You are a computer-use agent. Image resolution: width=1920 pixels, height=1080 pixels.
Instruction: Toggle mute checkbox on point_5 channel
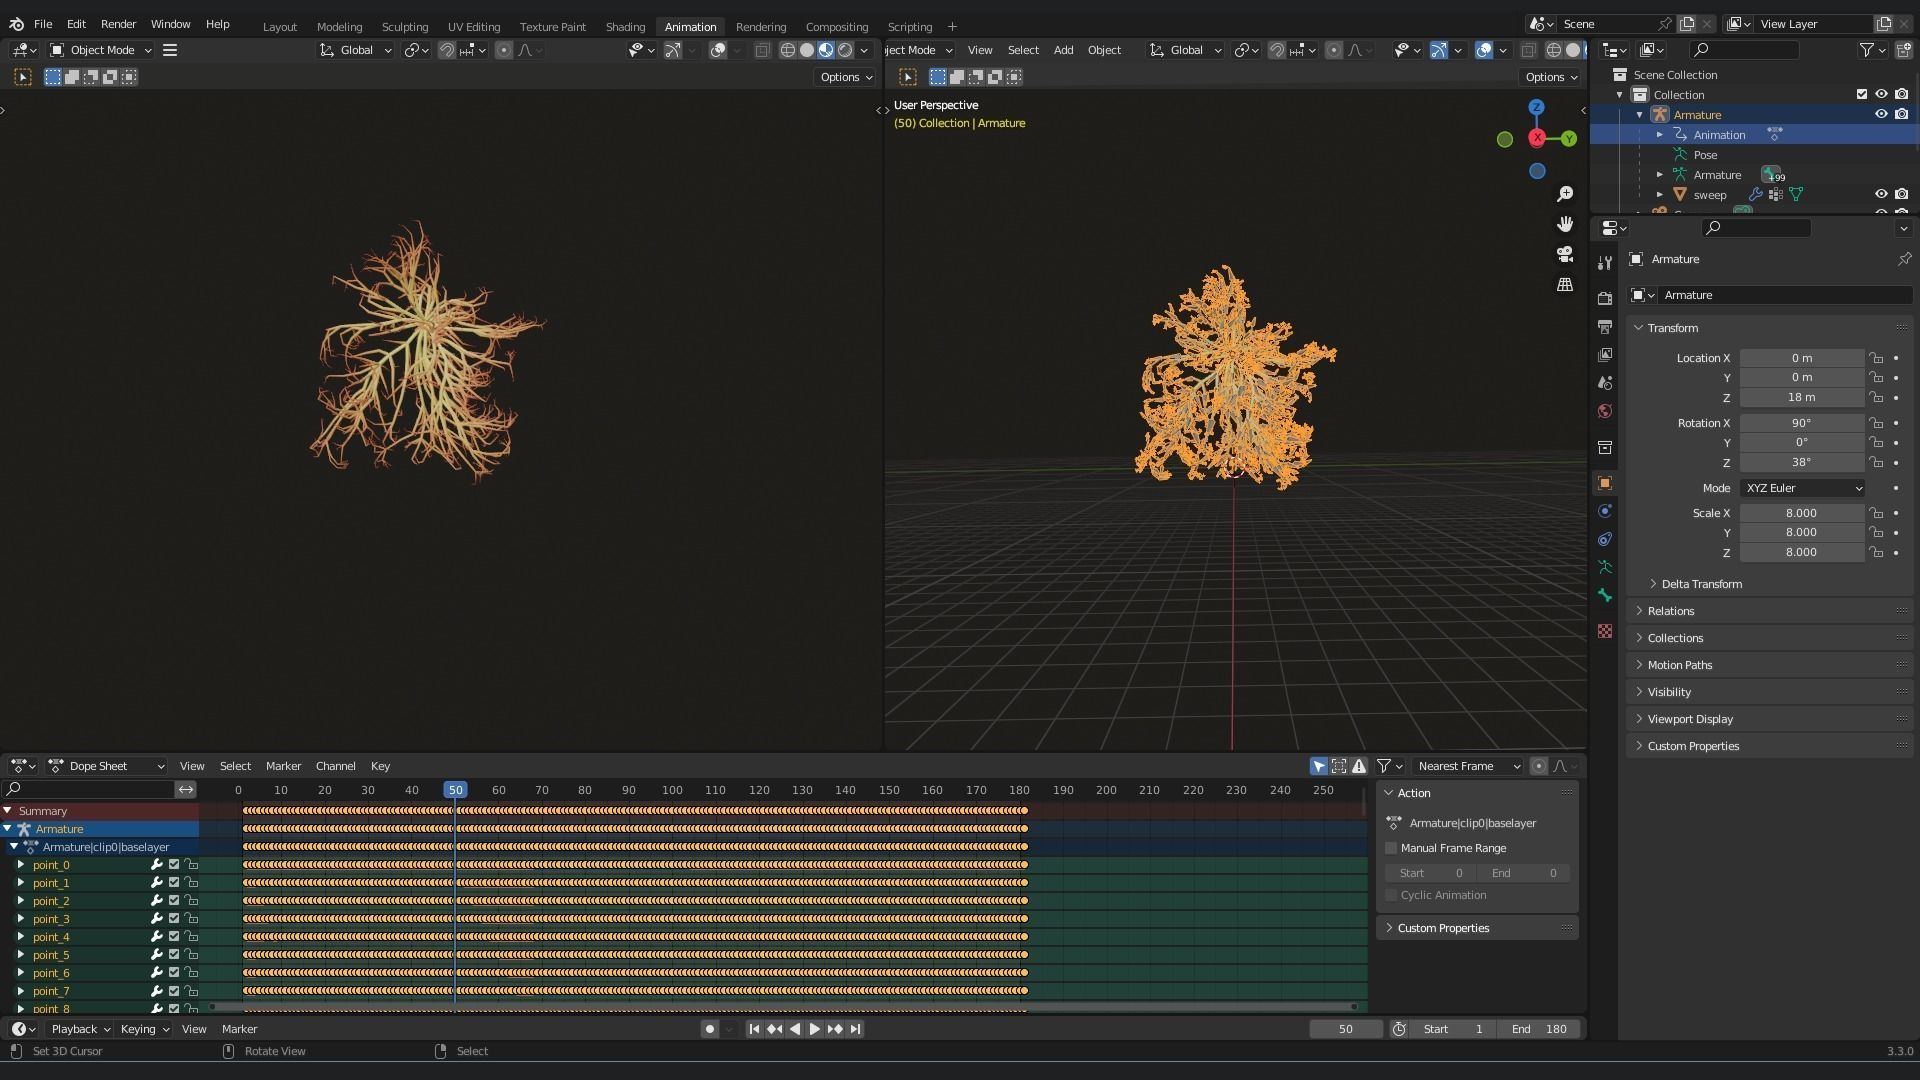coord(173,955)
